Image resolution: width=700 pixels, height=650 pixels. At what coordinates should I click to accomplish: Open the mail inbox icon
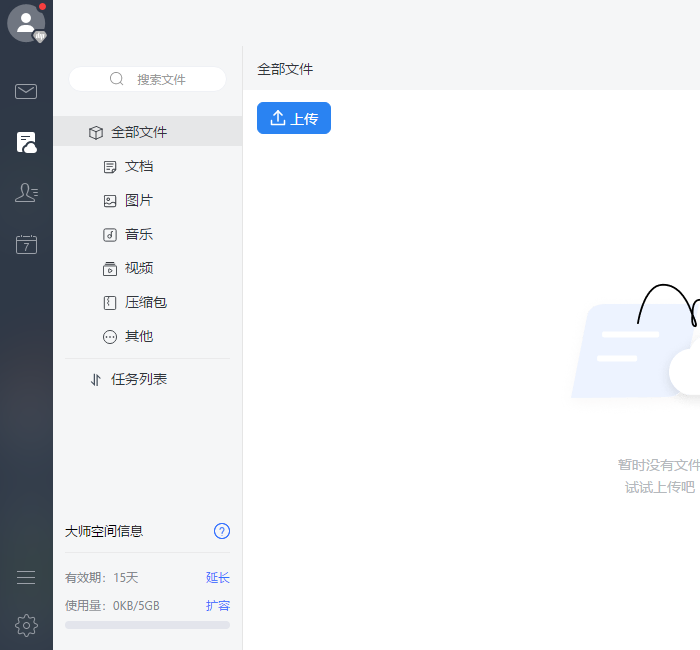click(x=26, y=92)
